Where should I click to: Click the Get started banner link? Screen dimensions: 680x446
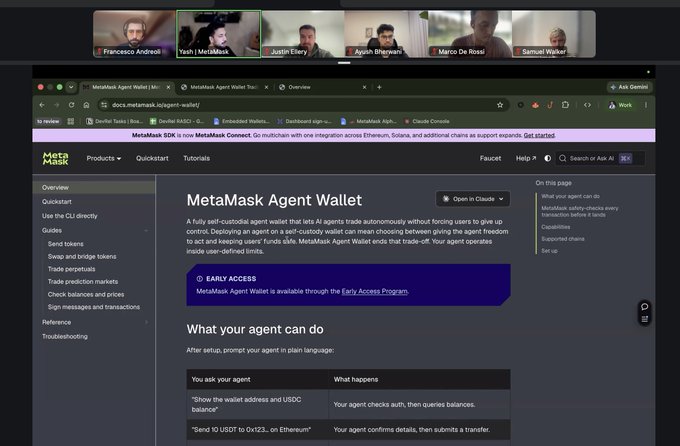coord(539,135)
